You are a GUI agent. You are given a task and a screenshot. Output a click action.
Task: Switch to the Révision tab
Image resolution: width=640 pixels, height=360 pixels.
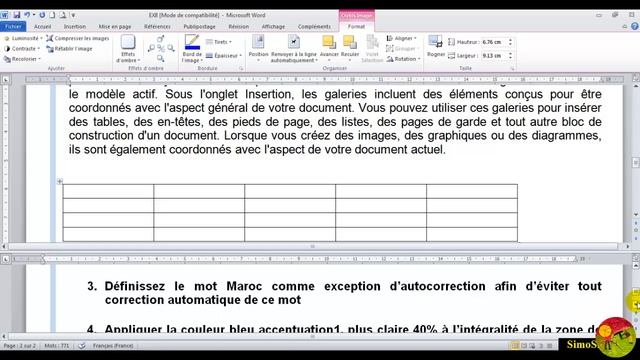pyautogui.click(x=238, y=27)
